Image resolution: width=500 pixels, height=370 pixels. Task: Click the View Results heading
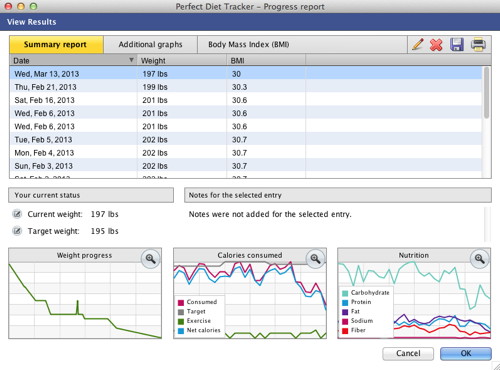pos(32,22)
